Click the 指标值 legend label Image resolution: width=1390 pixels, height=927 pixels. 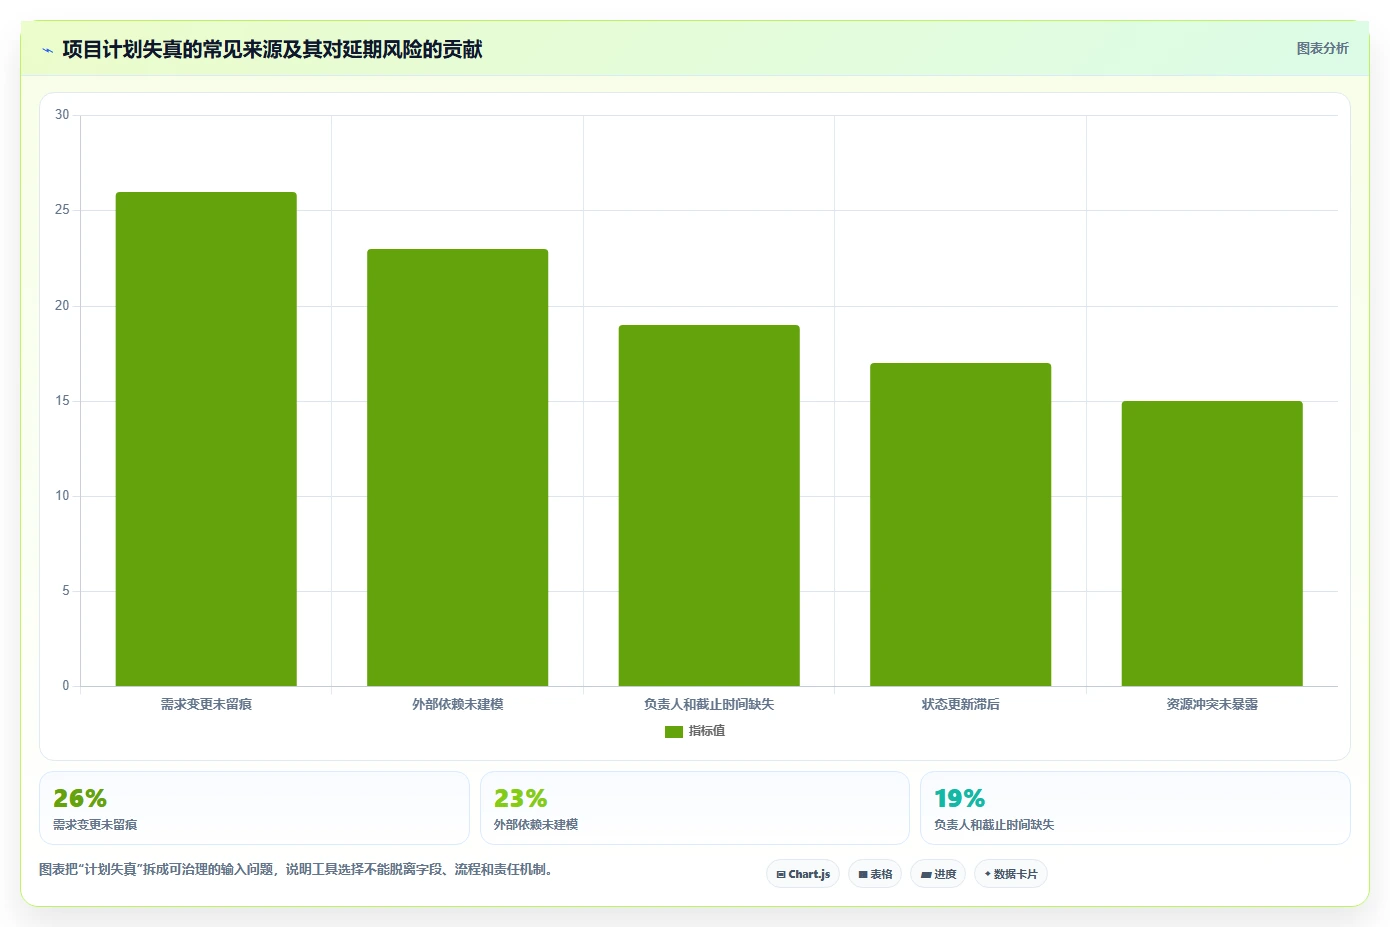(x=707, y=731)
